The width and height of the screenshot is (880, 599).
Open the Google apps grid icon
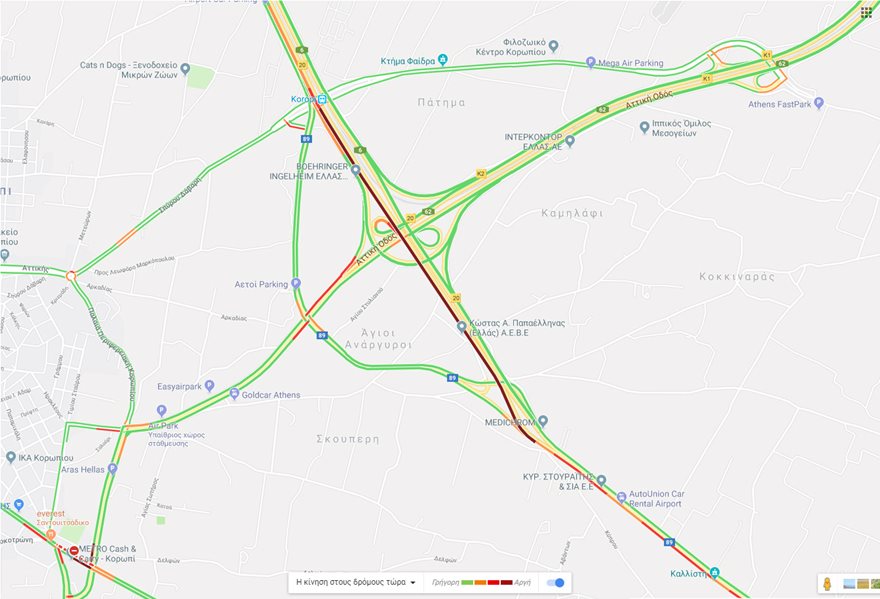pos(866,12)
